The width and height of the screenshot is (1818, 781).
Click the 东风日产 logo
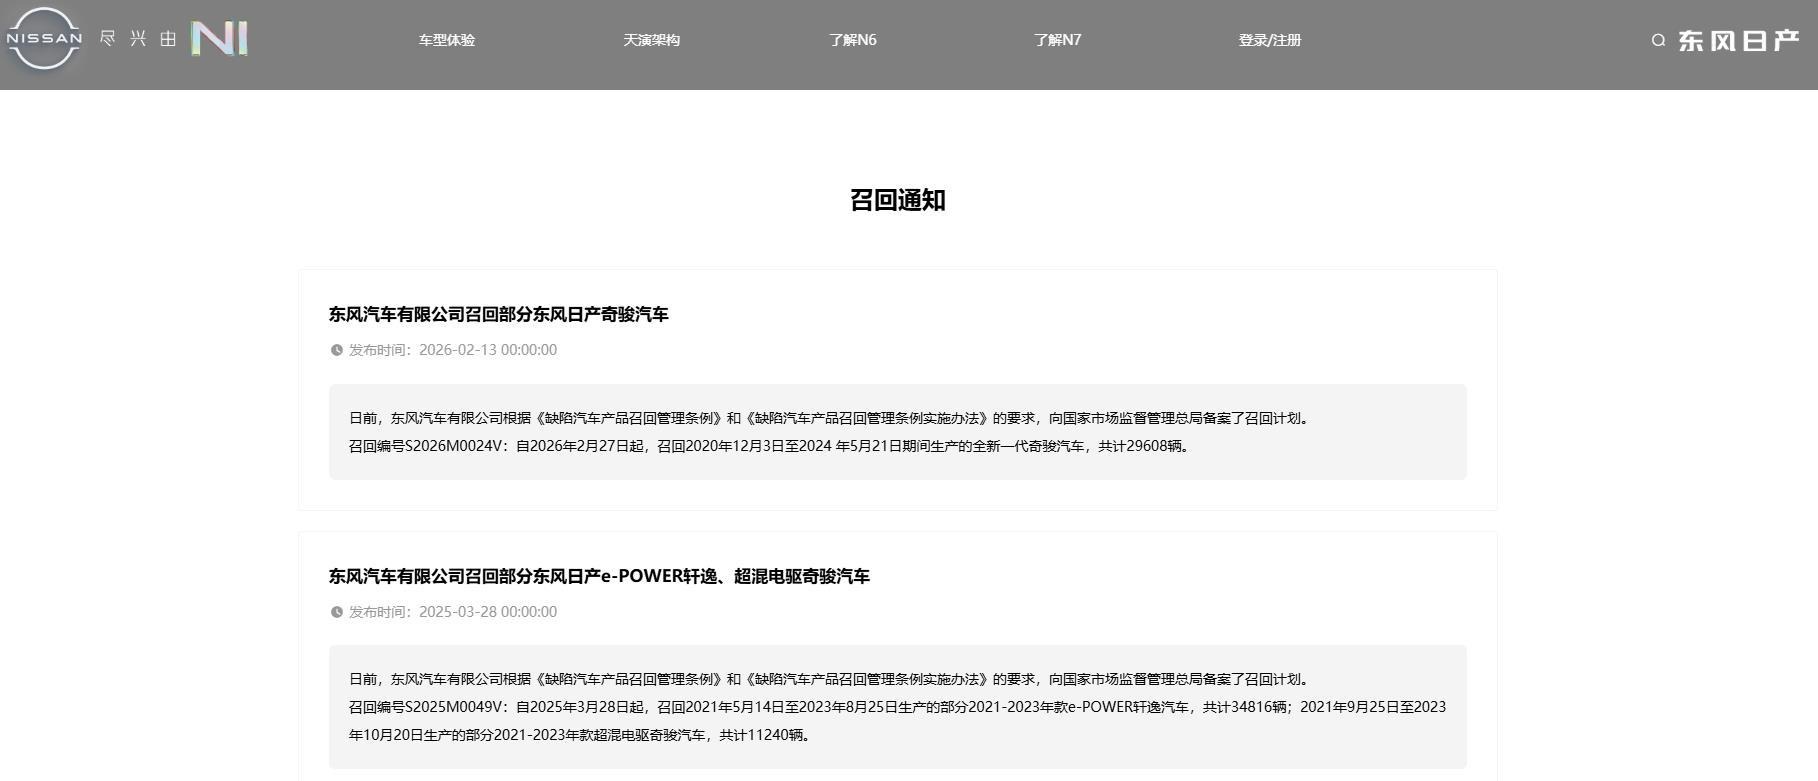1739,40
